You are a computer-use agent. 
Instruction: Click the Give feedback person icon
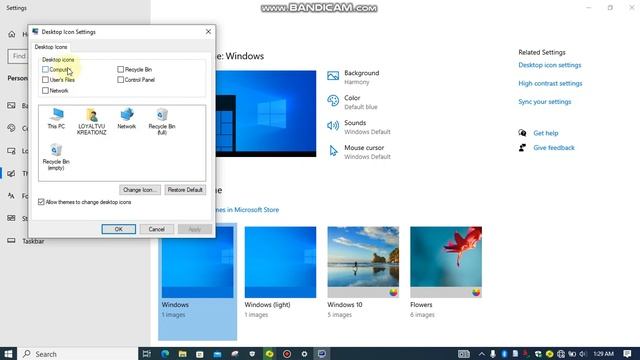[522, 147]
